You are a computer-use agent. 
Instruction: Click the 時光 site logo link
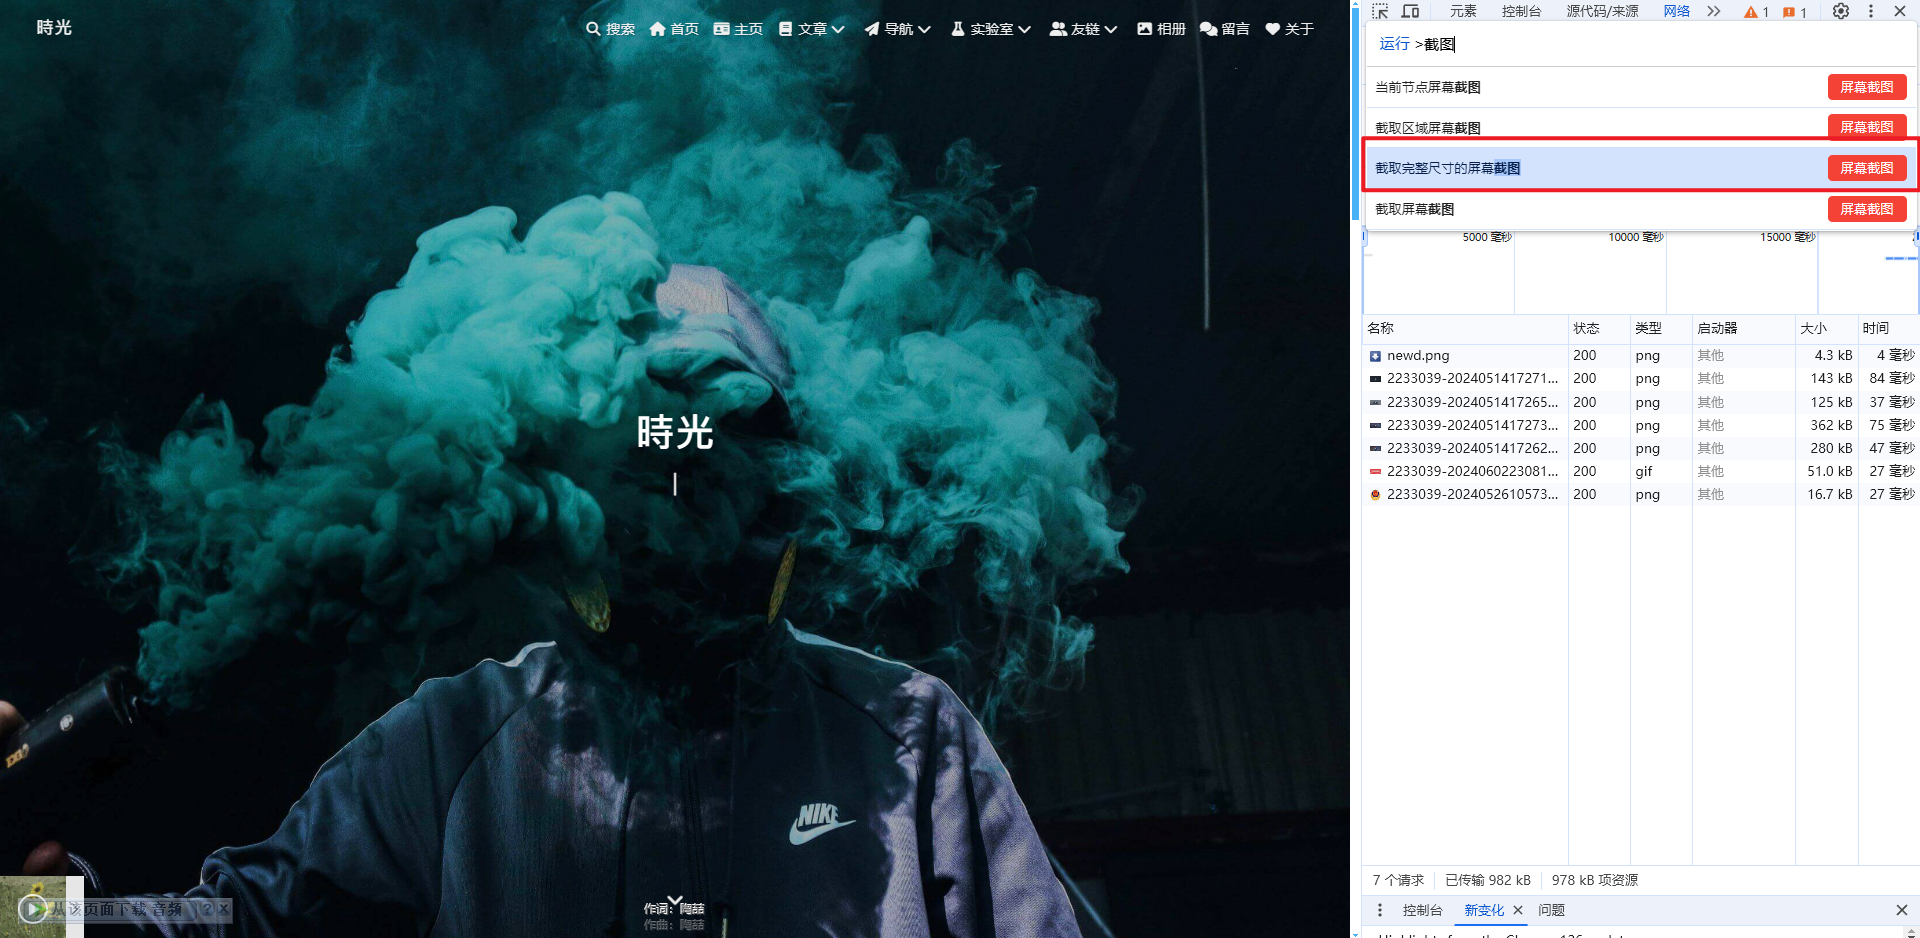54,28
